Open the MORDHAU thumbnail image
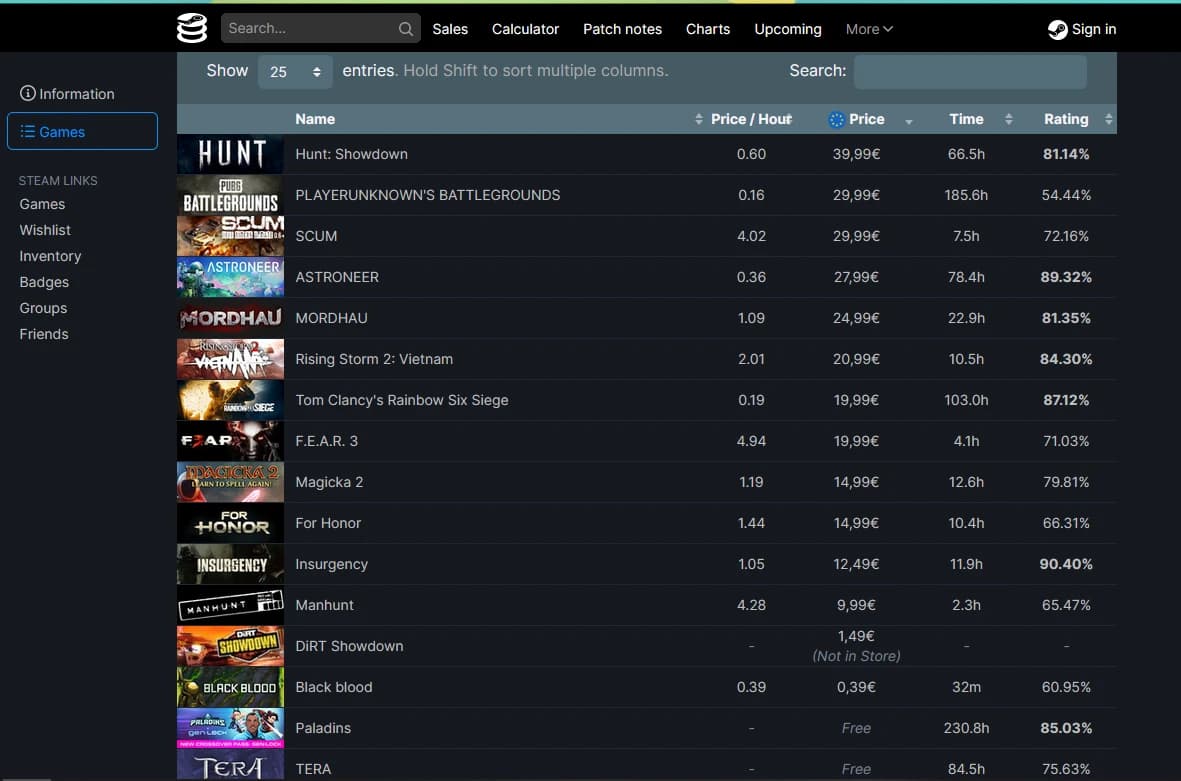 tap(230, 318)
